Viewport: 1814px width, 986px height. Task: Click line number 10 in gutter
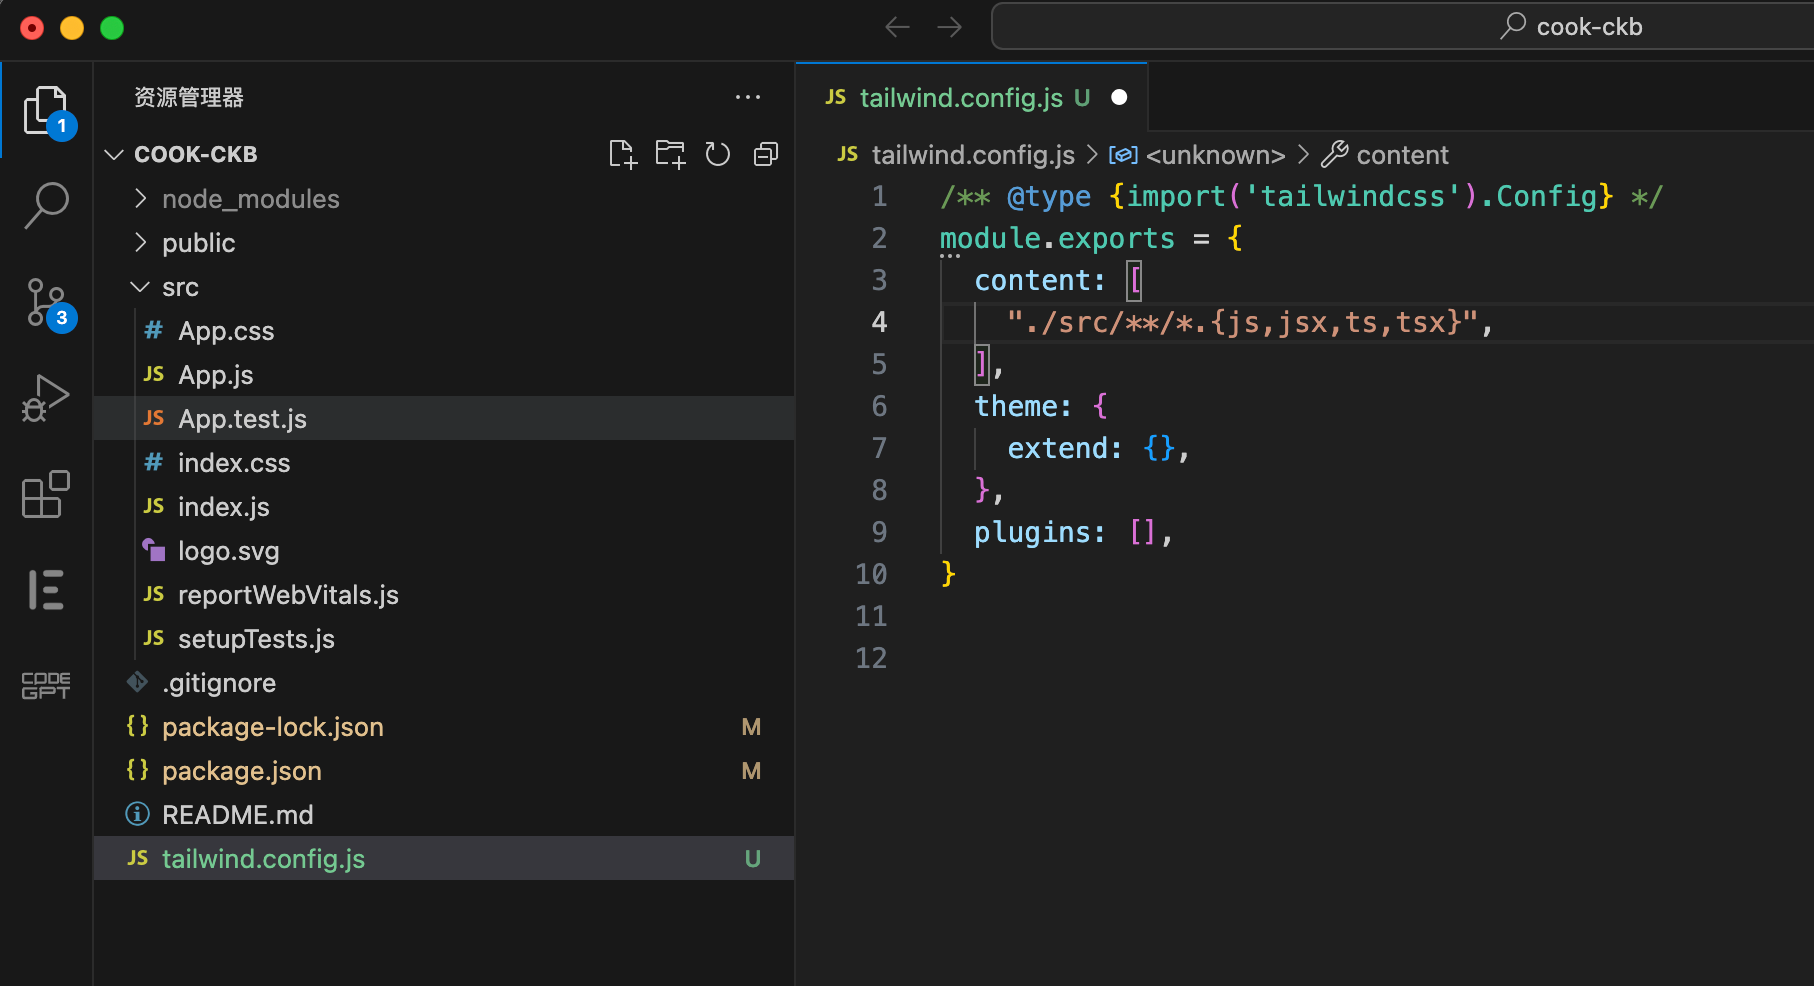tap(871, 574)
